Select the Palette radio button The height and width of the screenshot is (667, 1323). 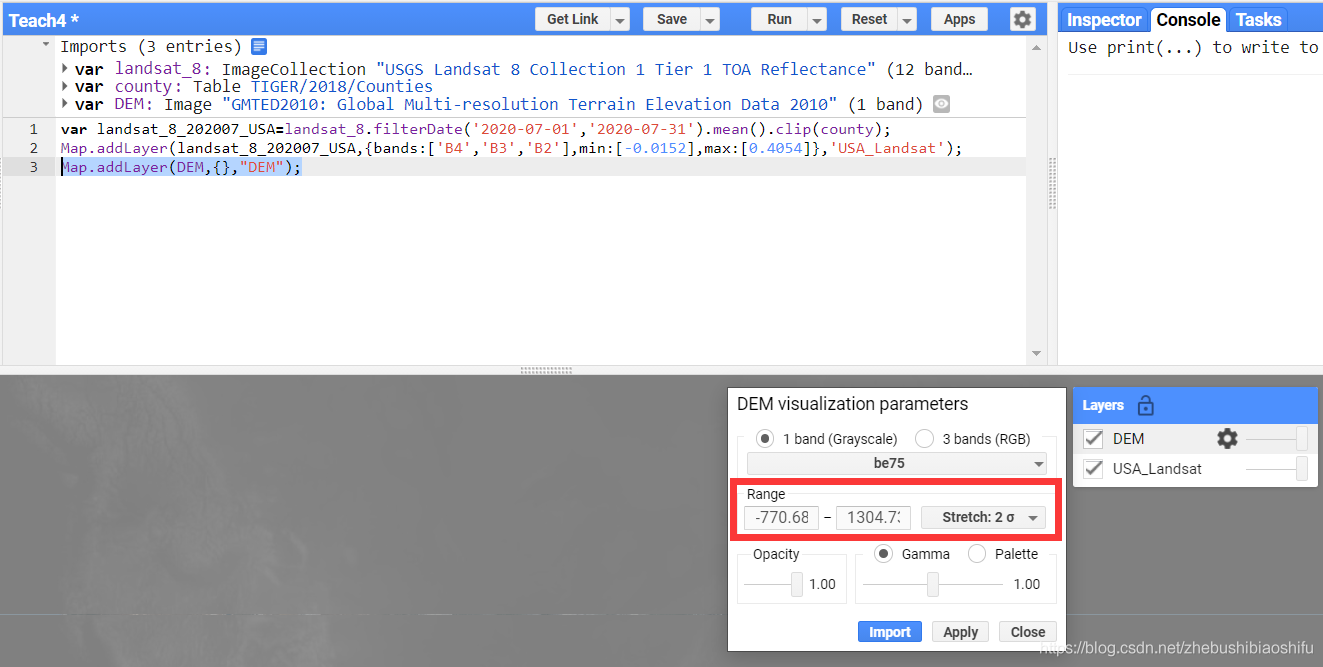(x=977, y=554)
